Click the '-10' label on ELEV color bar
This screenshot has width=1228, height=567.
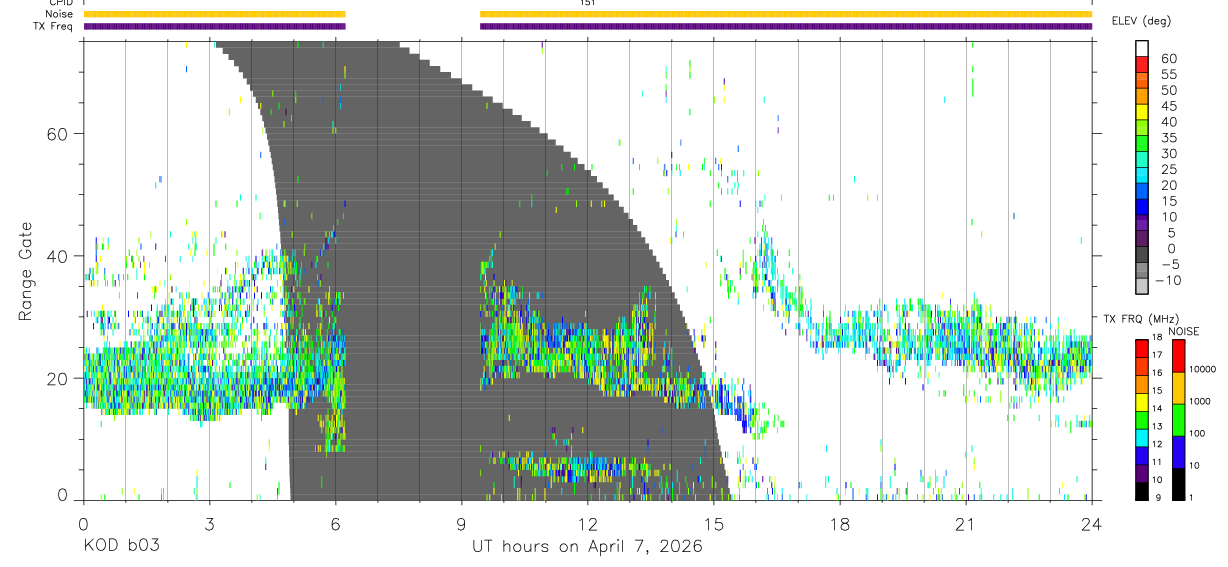tap(1168, 281)
